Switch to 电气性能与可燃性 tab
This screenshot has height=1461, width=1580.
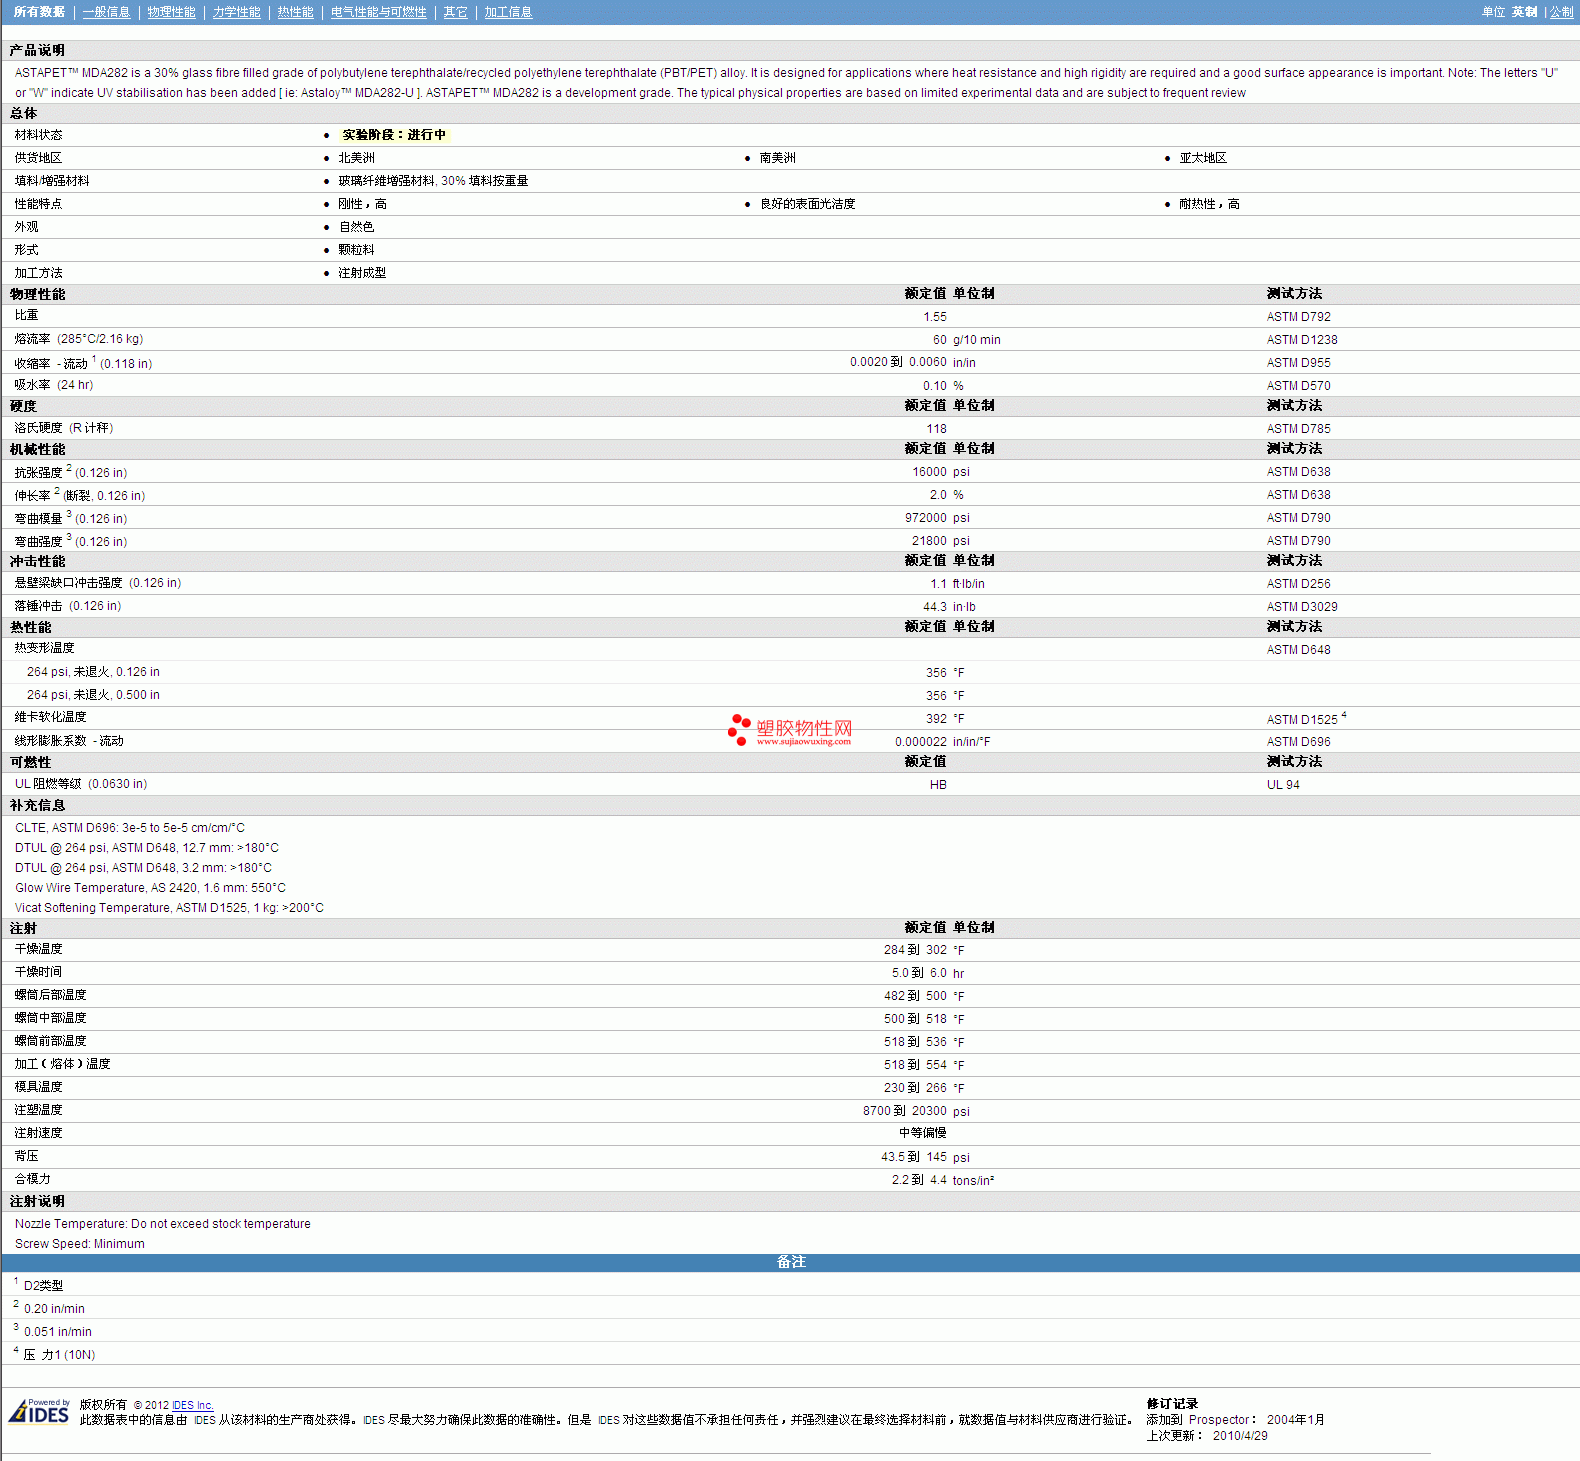378,12
